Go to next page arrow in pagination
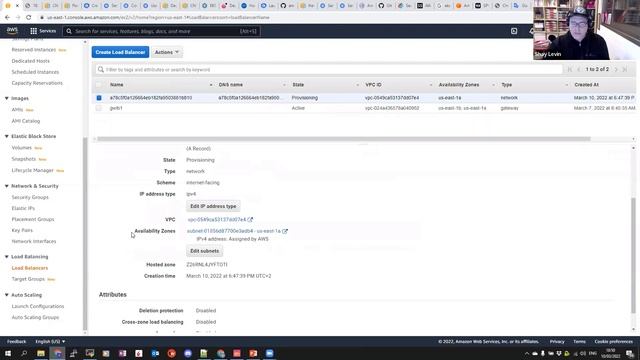The height and width of the screenshot is (360, 640). (616, 69)
